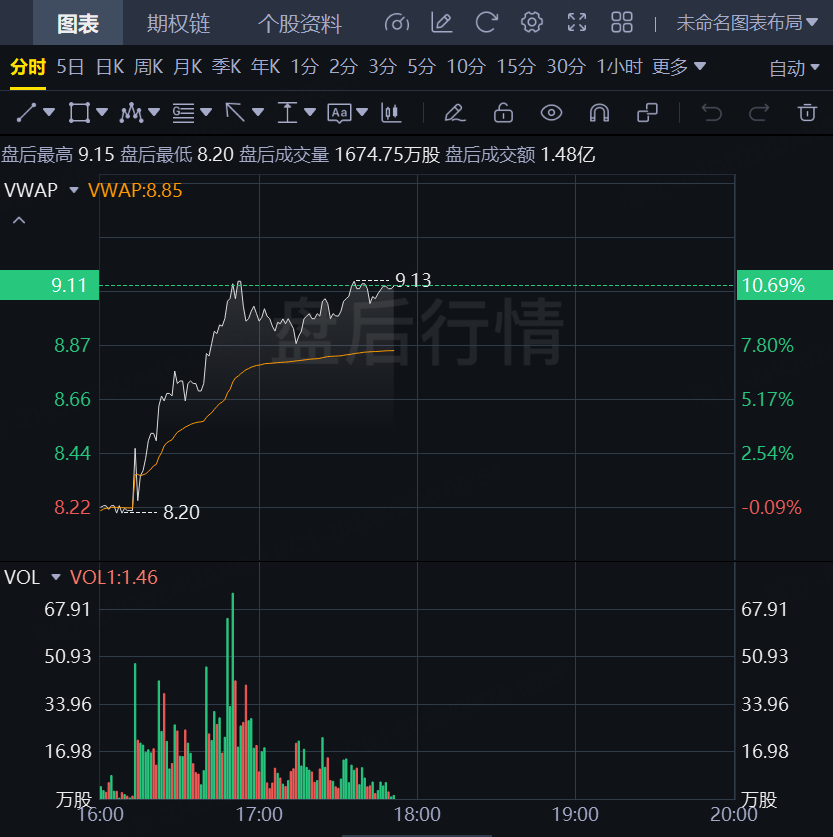833x837 pixels.
Task: Delete drawings with the trash icon
Action: [807, 112]
